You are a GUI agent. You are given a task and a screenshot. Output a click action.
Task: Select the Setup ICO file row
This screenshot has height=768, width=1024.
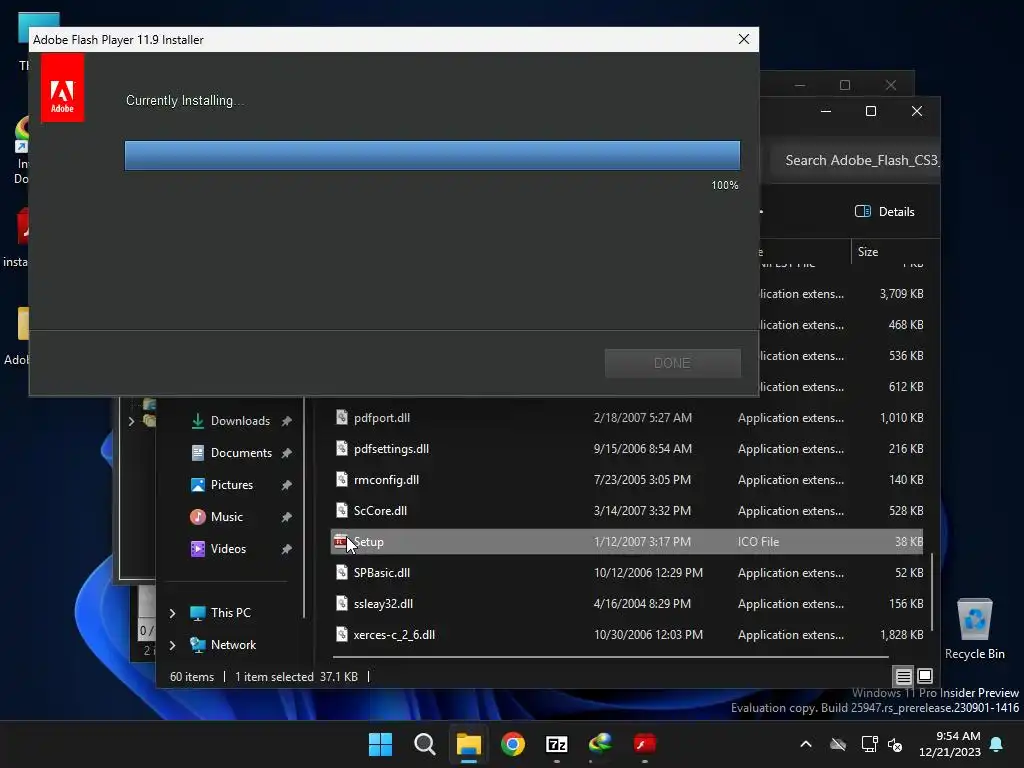coord(627,542)
